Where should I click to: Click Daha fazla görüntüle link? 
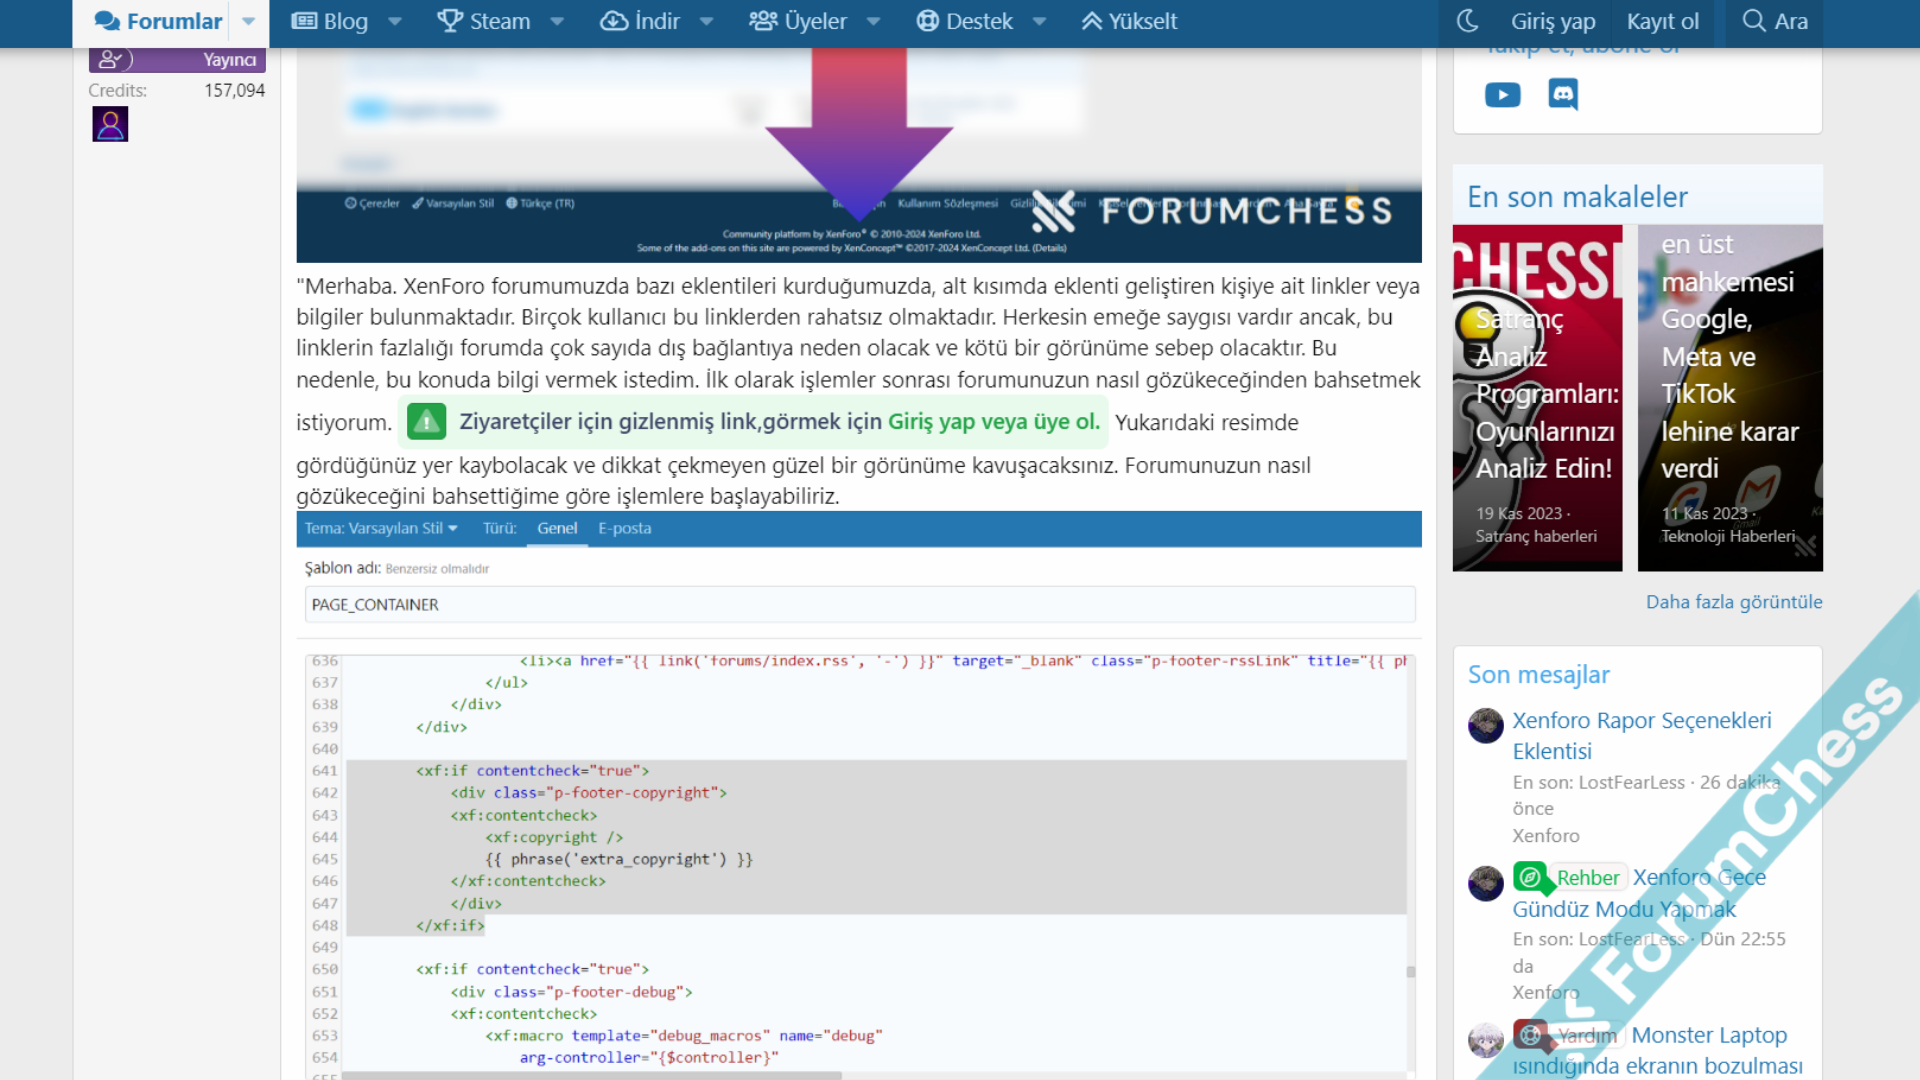(x=1734, y=602)
